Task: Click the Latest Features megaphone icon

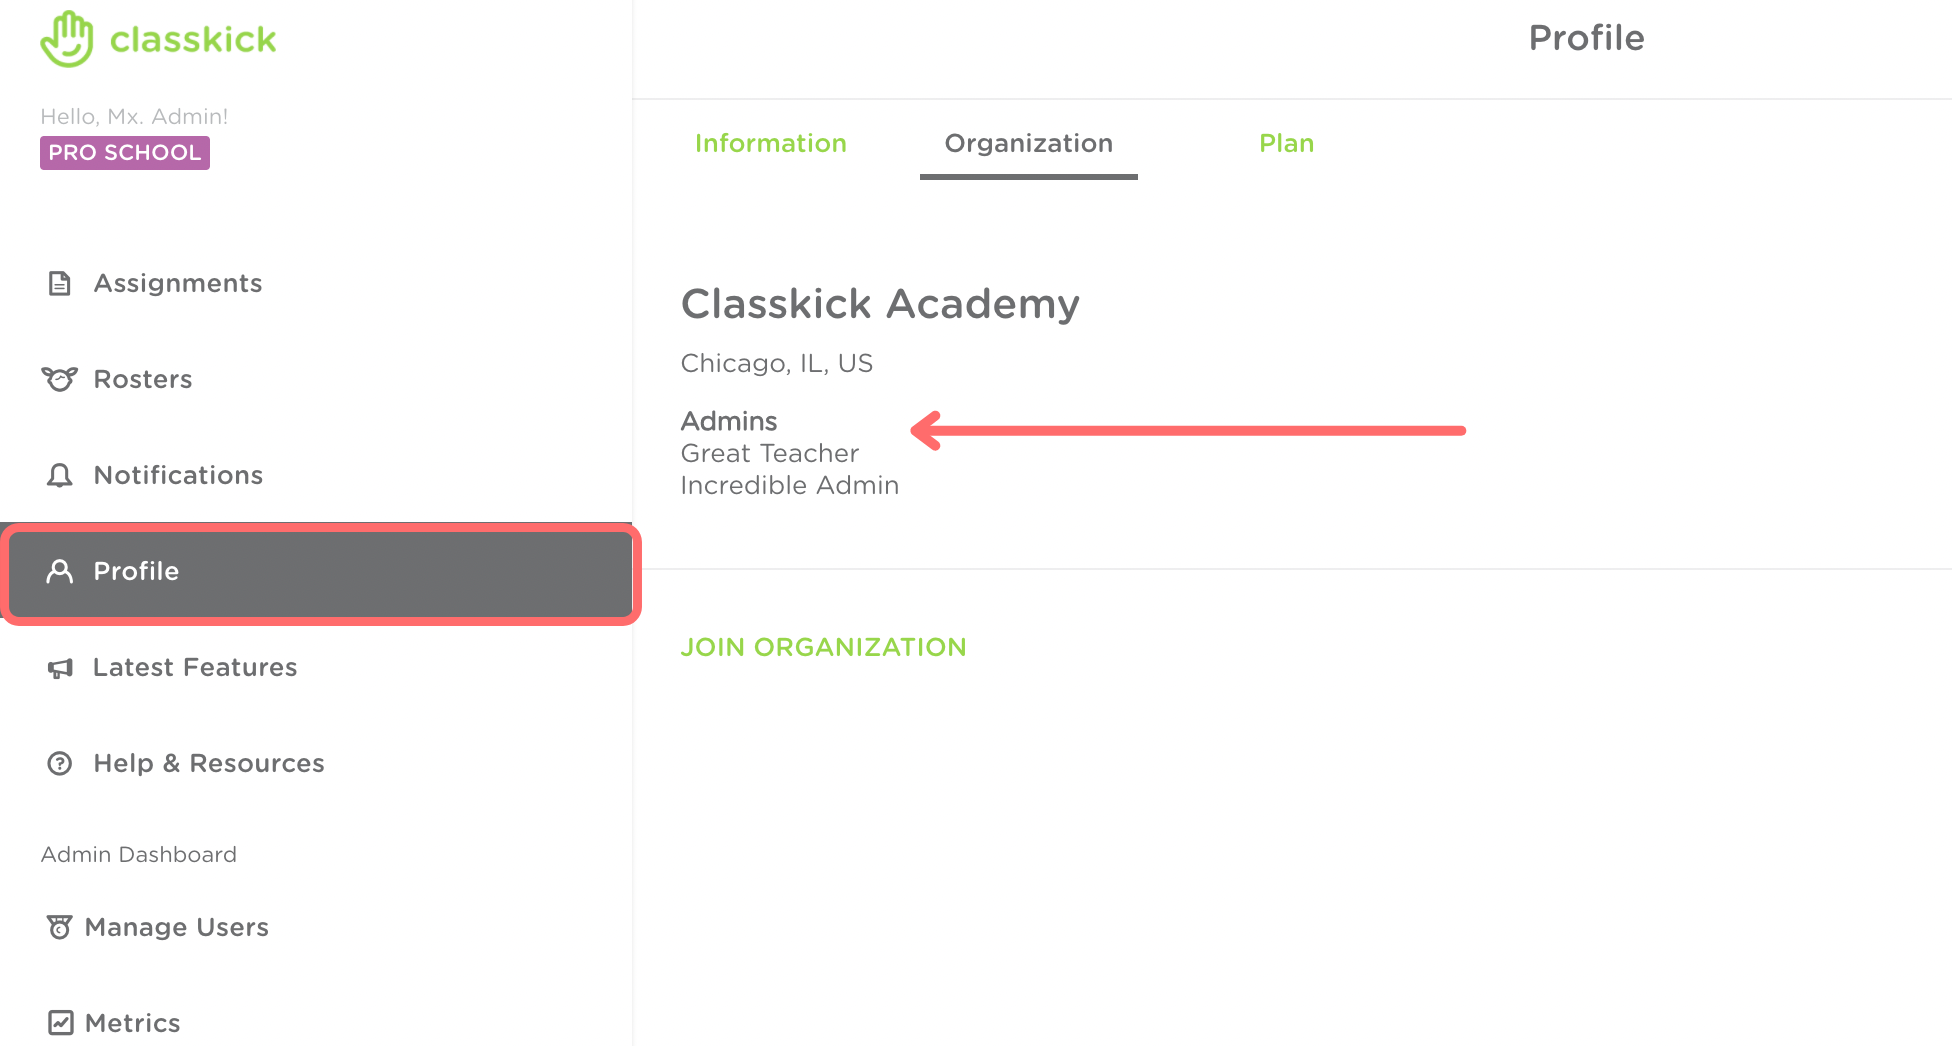Action: point(60,668)
